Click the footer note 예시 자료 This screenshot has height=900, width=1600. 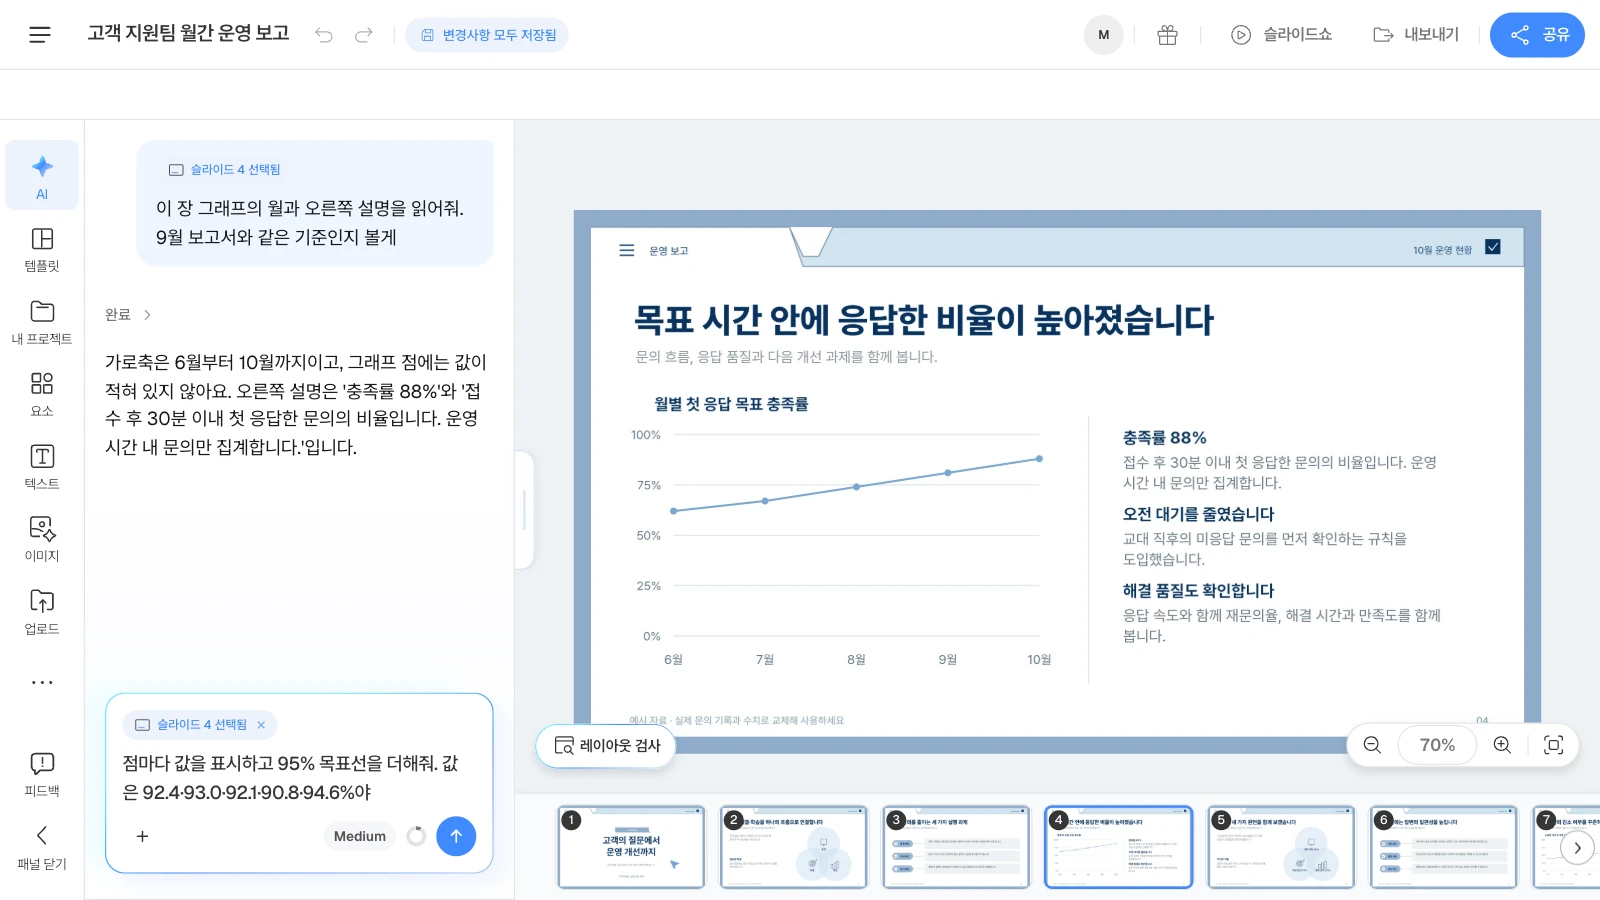[x=736, y=720]
